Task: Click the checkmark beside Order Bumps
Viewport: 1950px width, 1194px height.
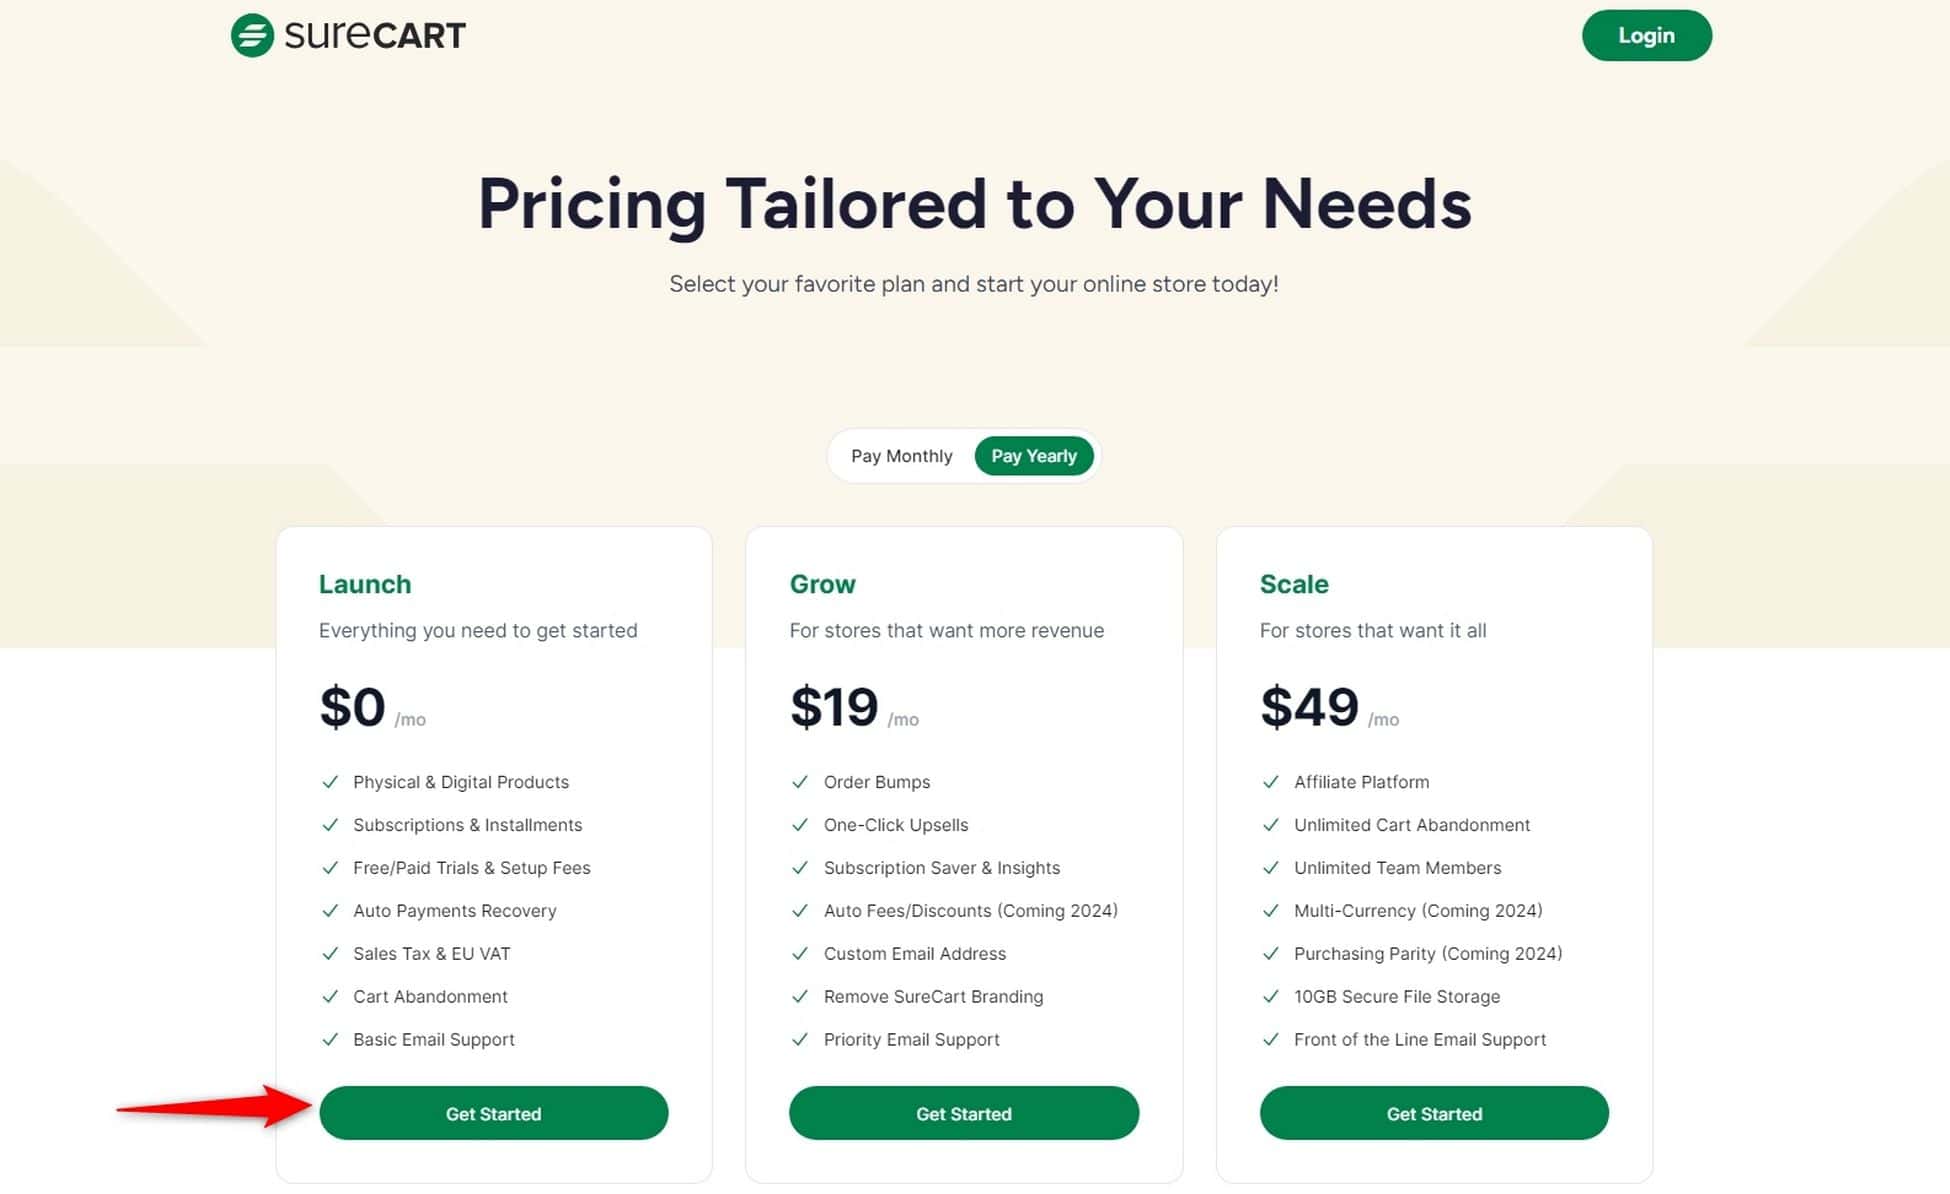Action: point(800,782)
